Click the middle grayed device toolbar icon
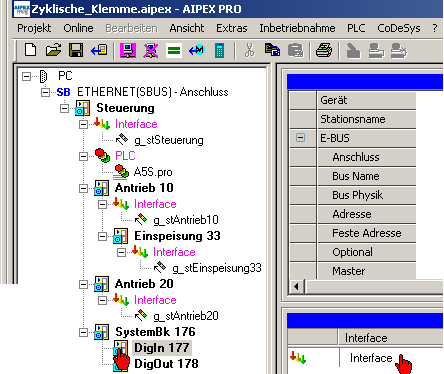The height and width of the screenshot is (374, 444). (x=376, y=51)
